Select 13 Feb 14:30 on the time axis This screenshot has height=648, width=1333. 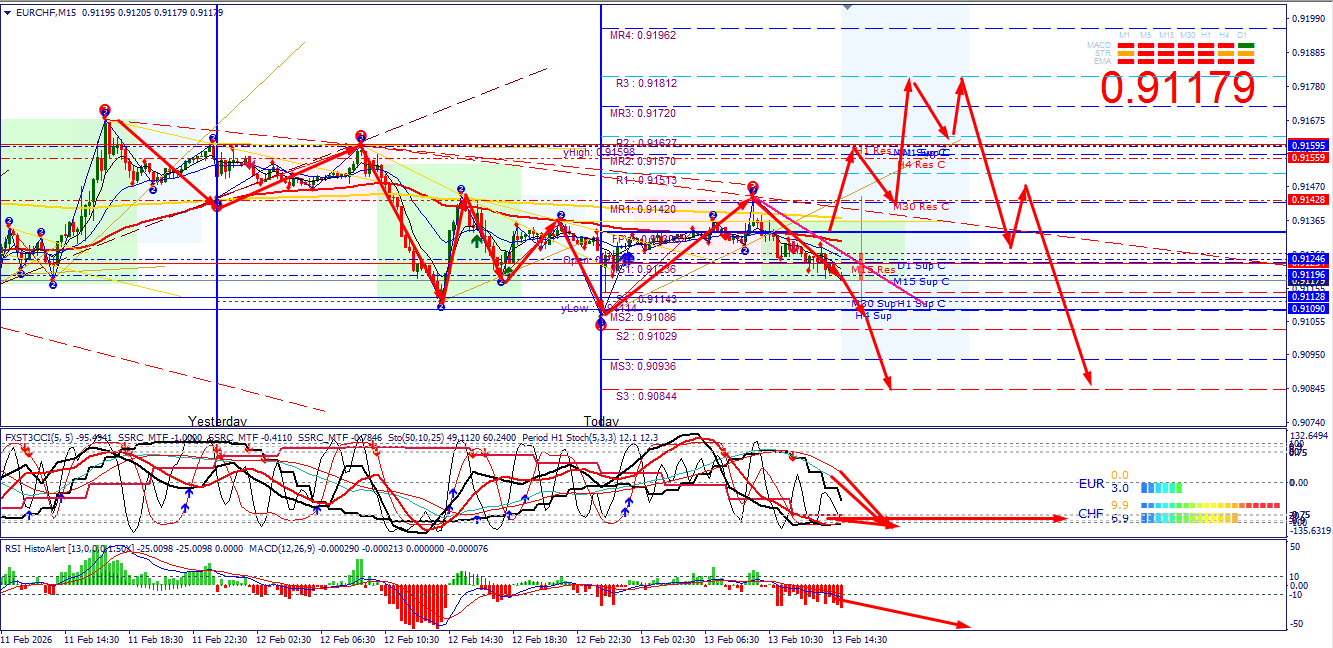tap(861, 639)
